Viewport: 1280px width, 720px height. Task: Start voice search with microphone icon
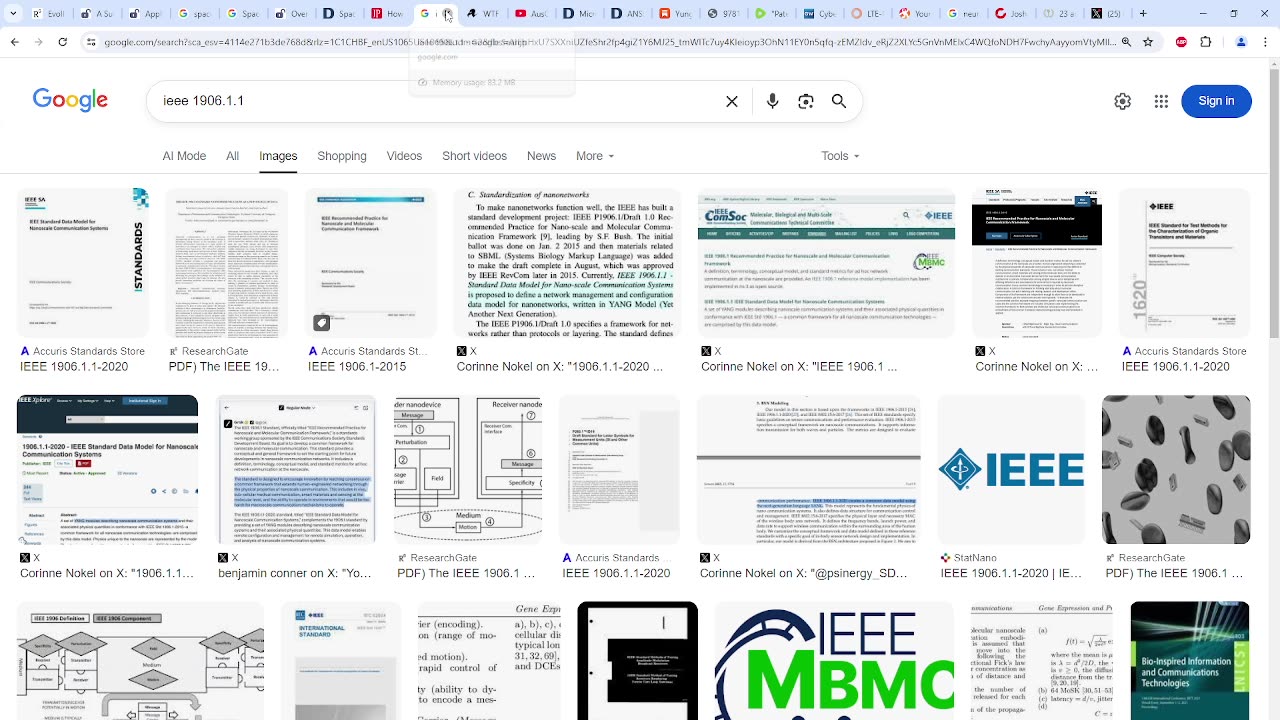click(x=772, y=101)
